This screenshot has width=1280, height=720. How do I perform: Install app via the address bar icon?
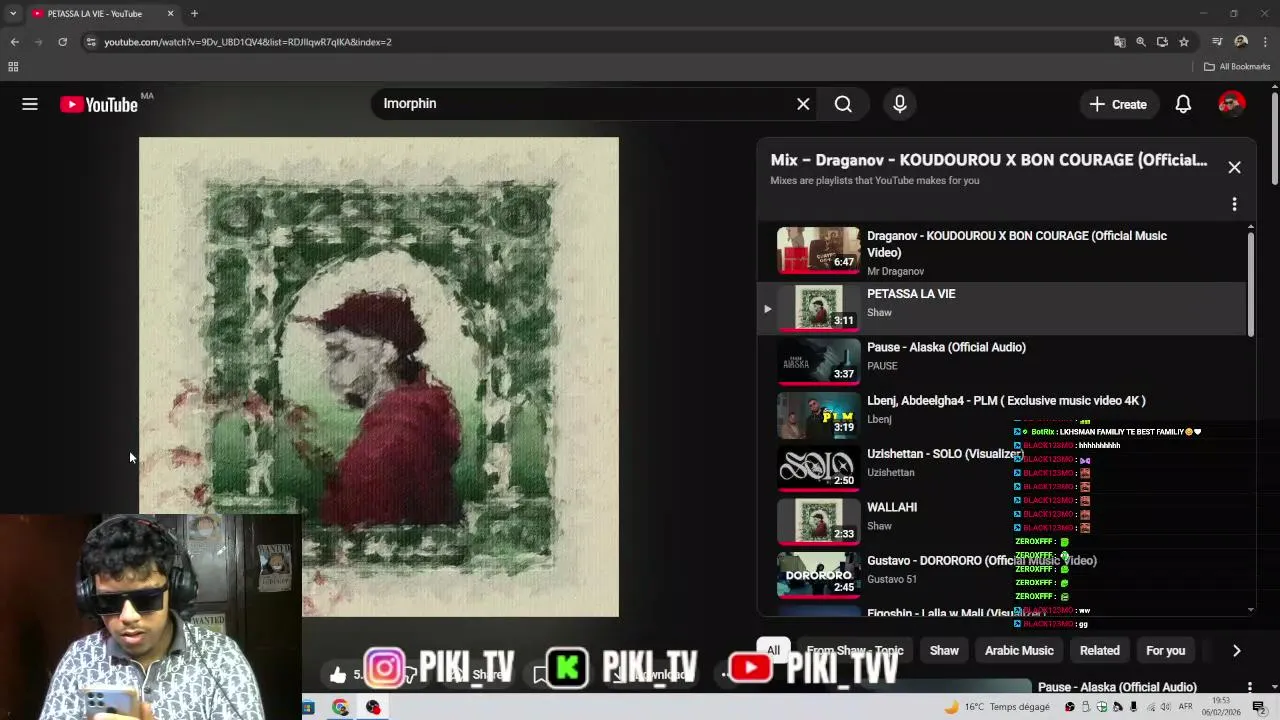[x=1162, y=42]
